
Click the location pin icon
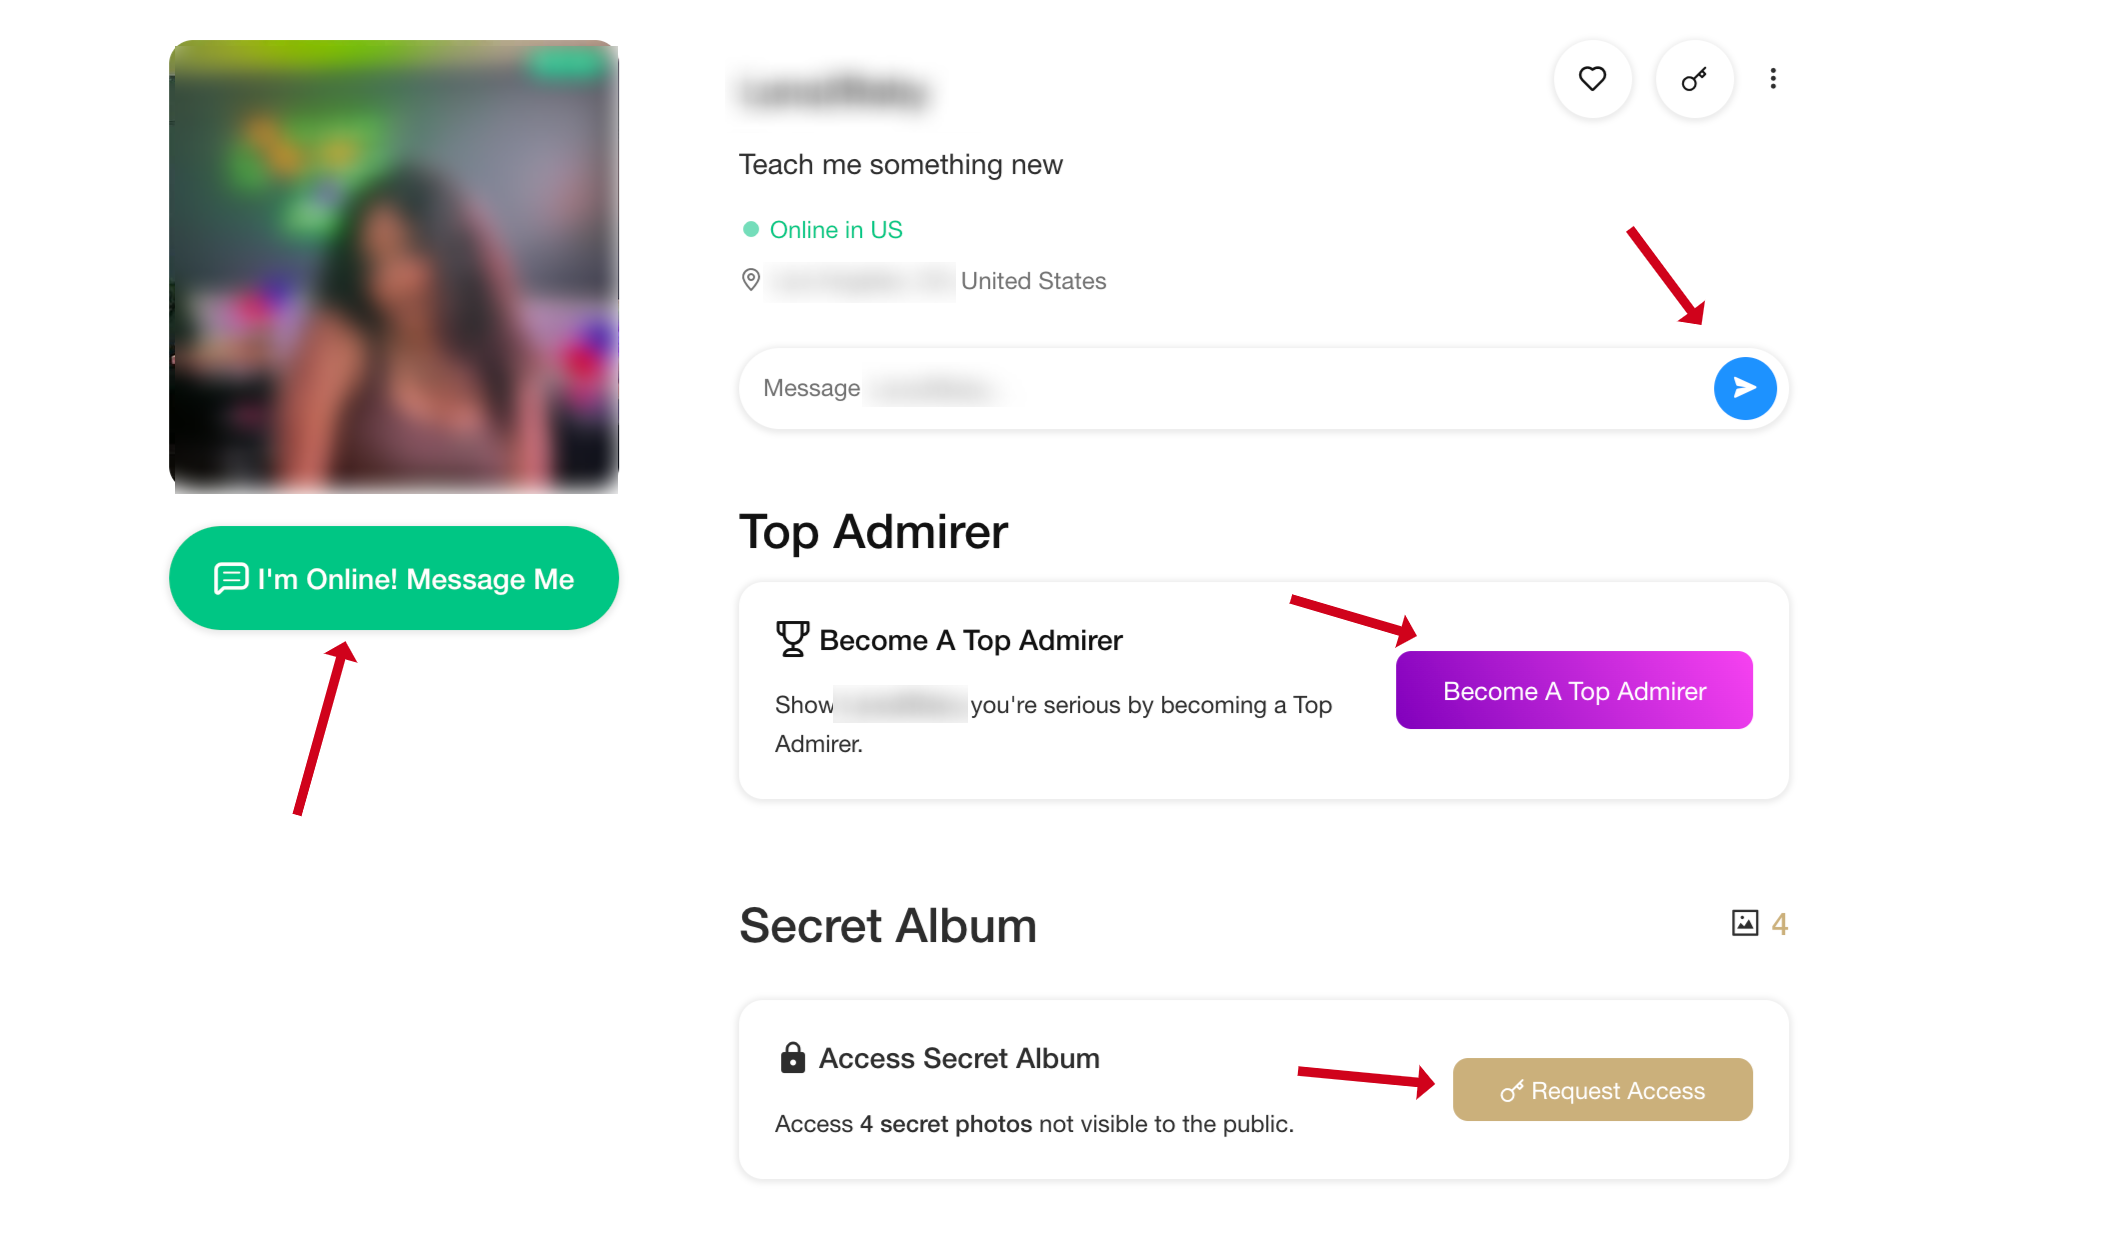point(751,280)
